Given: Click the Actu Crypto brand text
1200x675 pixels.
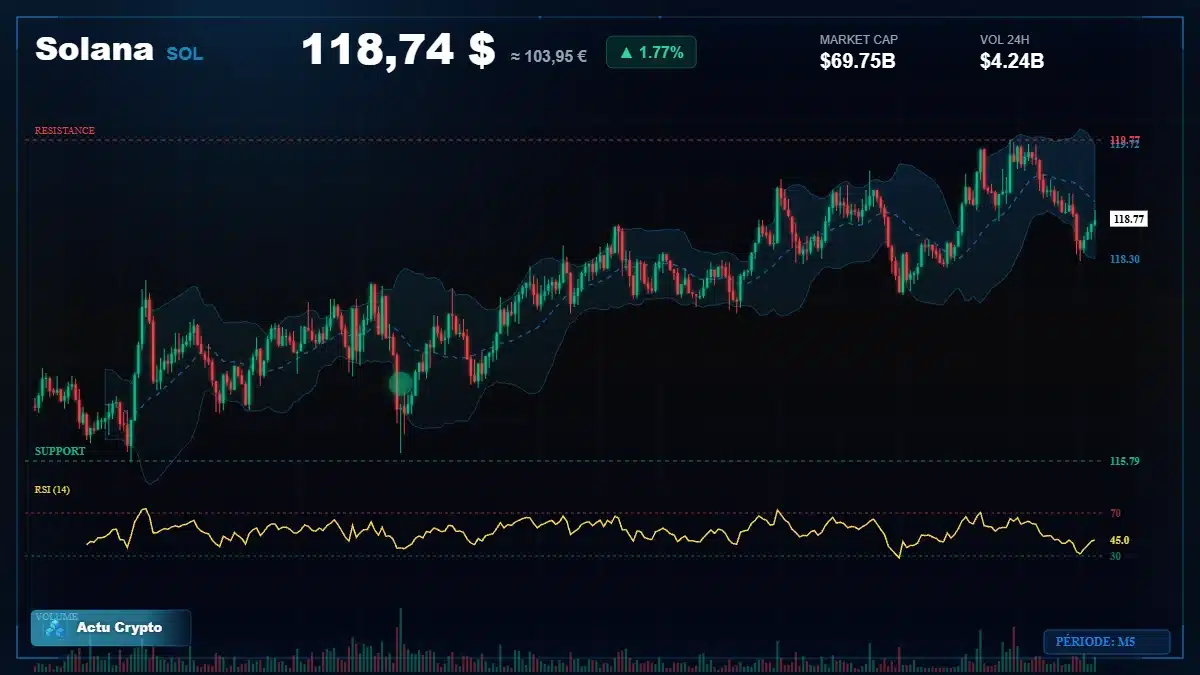Looking at the screenshot, I should (119, 628).
